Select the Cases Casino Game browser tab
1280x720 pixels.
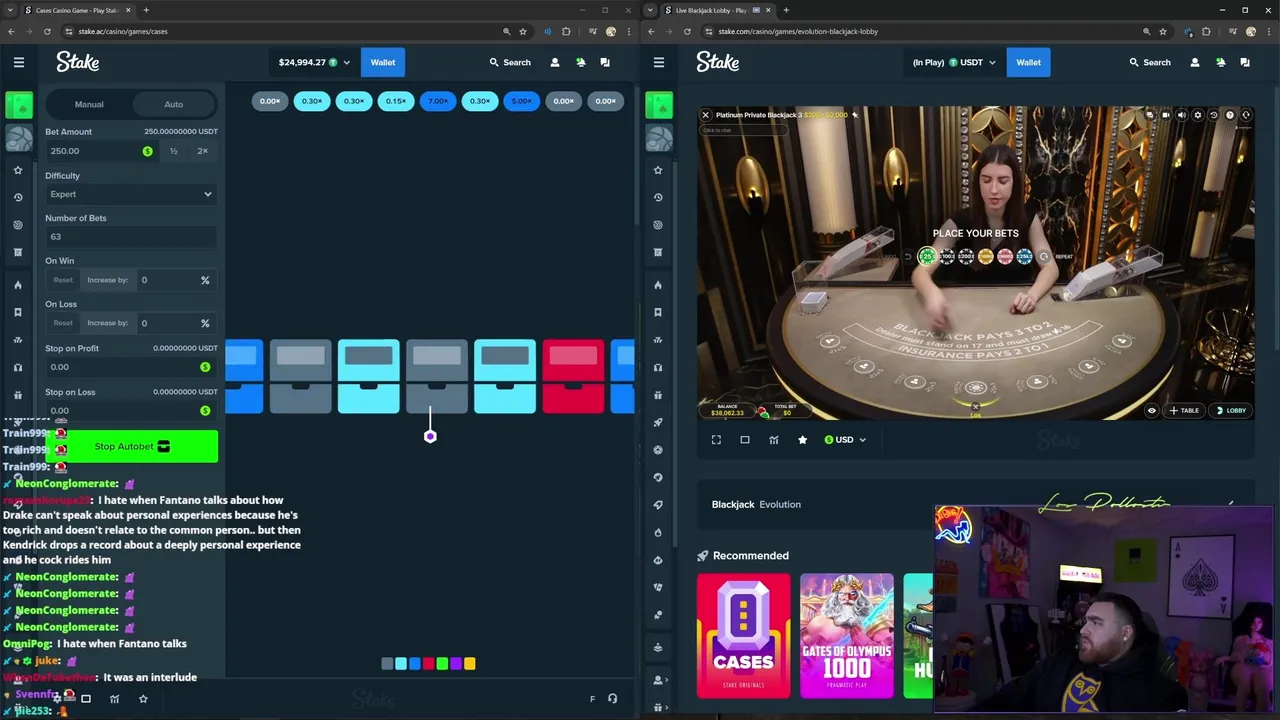point(79,10)
